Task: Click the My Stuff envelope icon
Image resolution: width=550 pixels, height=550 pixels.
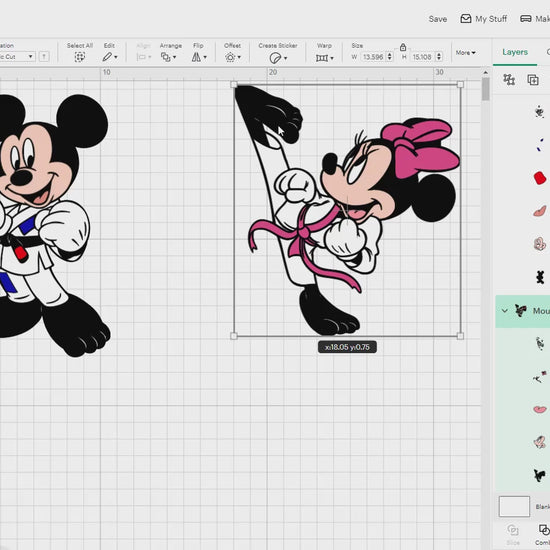Action: coord(465,19)
